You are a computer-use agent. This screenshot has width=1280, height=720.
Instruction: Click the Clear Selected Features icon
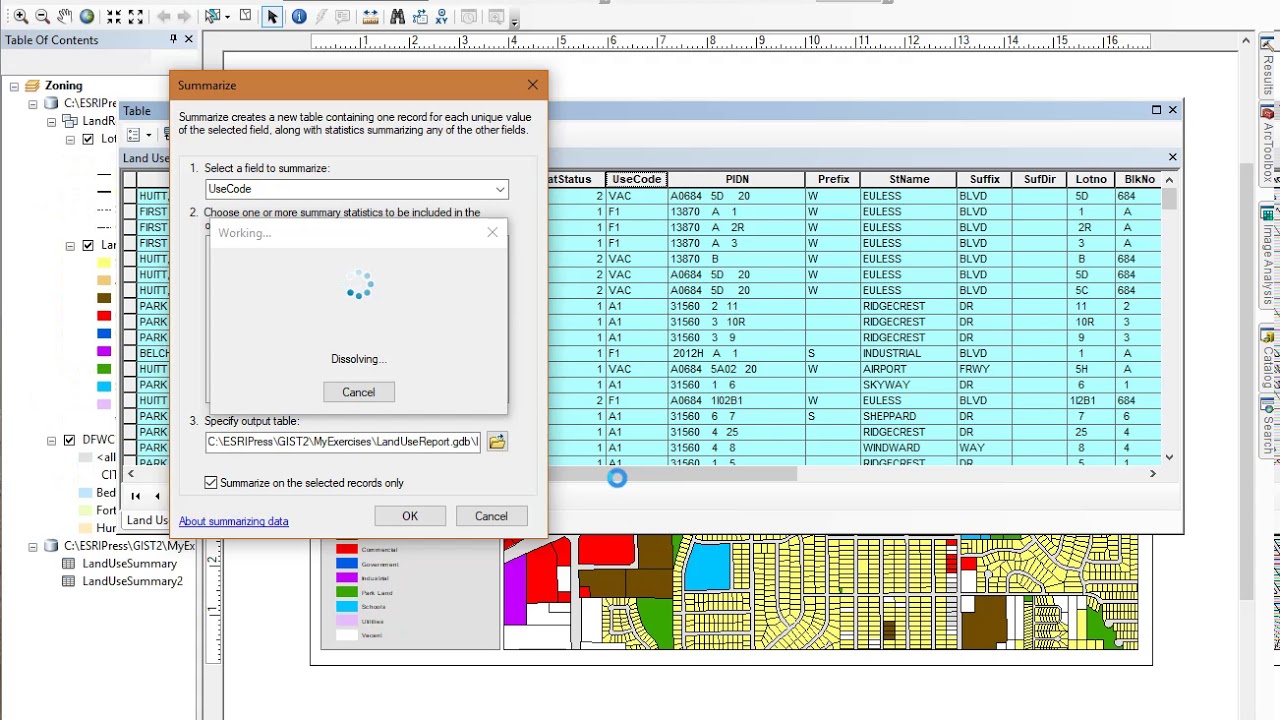coord(246,17)
